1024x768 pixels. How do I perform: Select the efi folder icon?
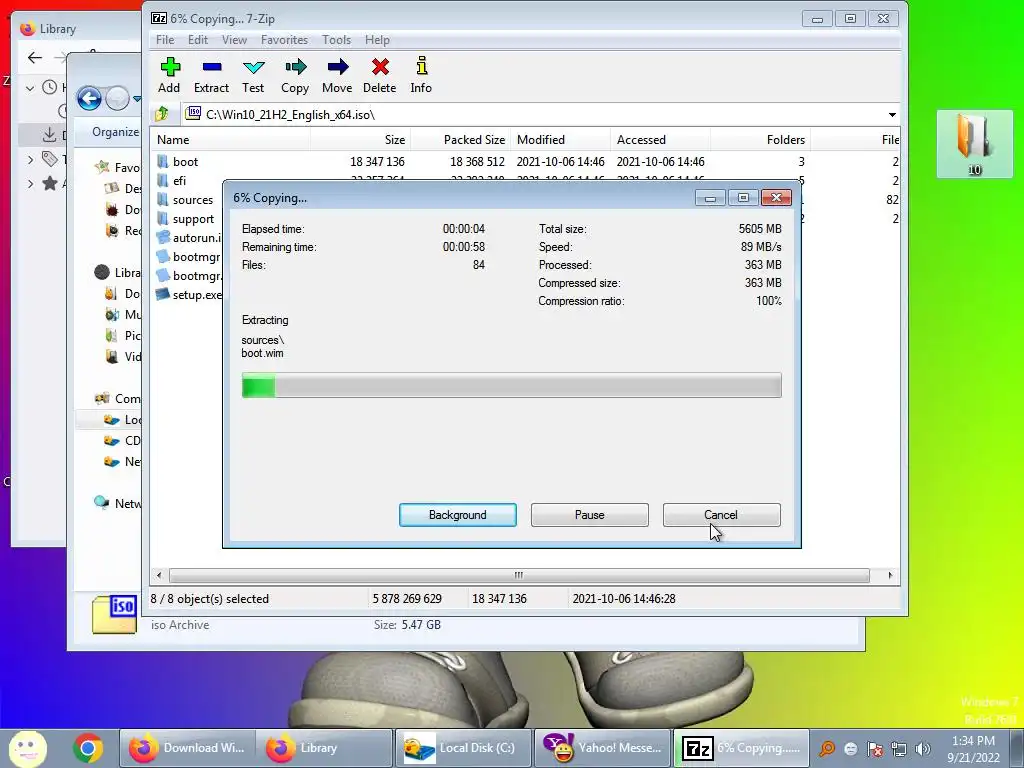click(163, 180)
